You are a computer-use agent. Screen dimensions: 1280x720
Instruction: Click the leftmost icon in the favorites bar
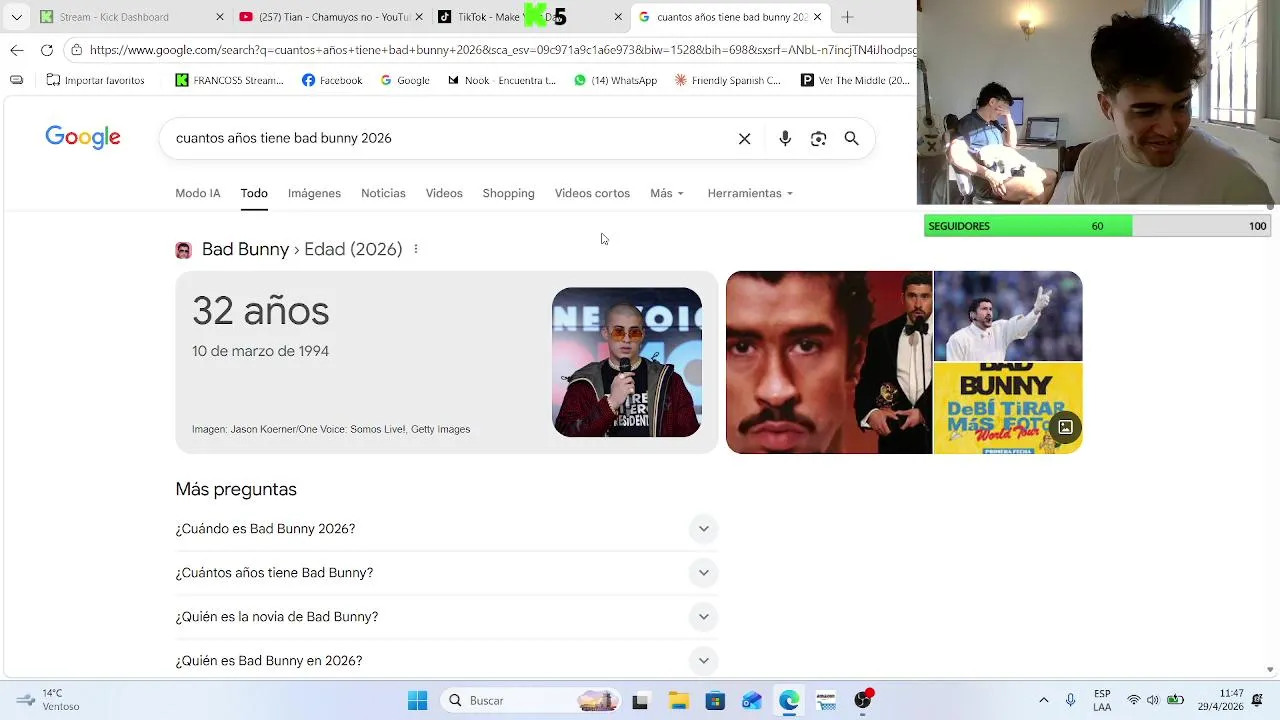click(x=16, y=80)
